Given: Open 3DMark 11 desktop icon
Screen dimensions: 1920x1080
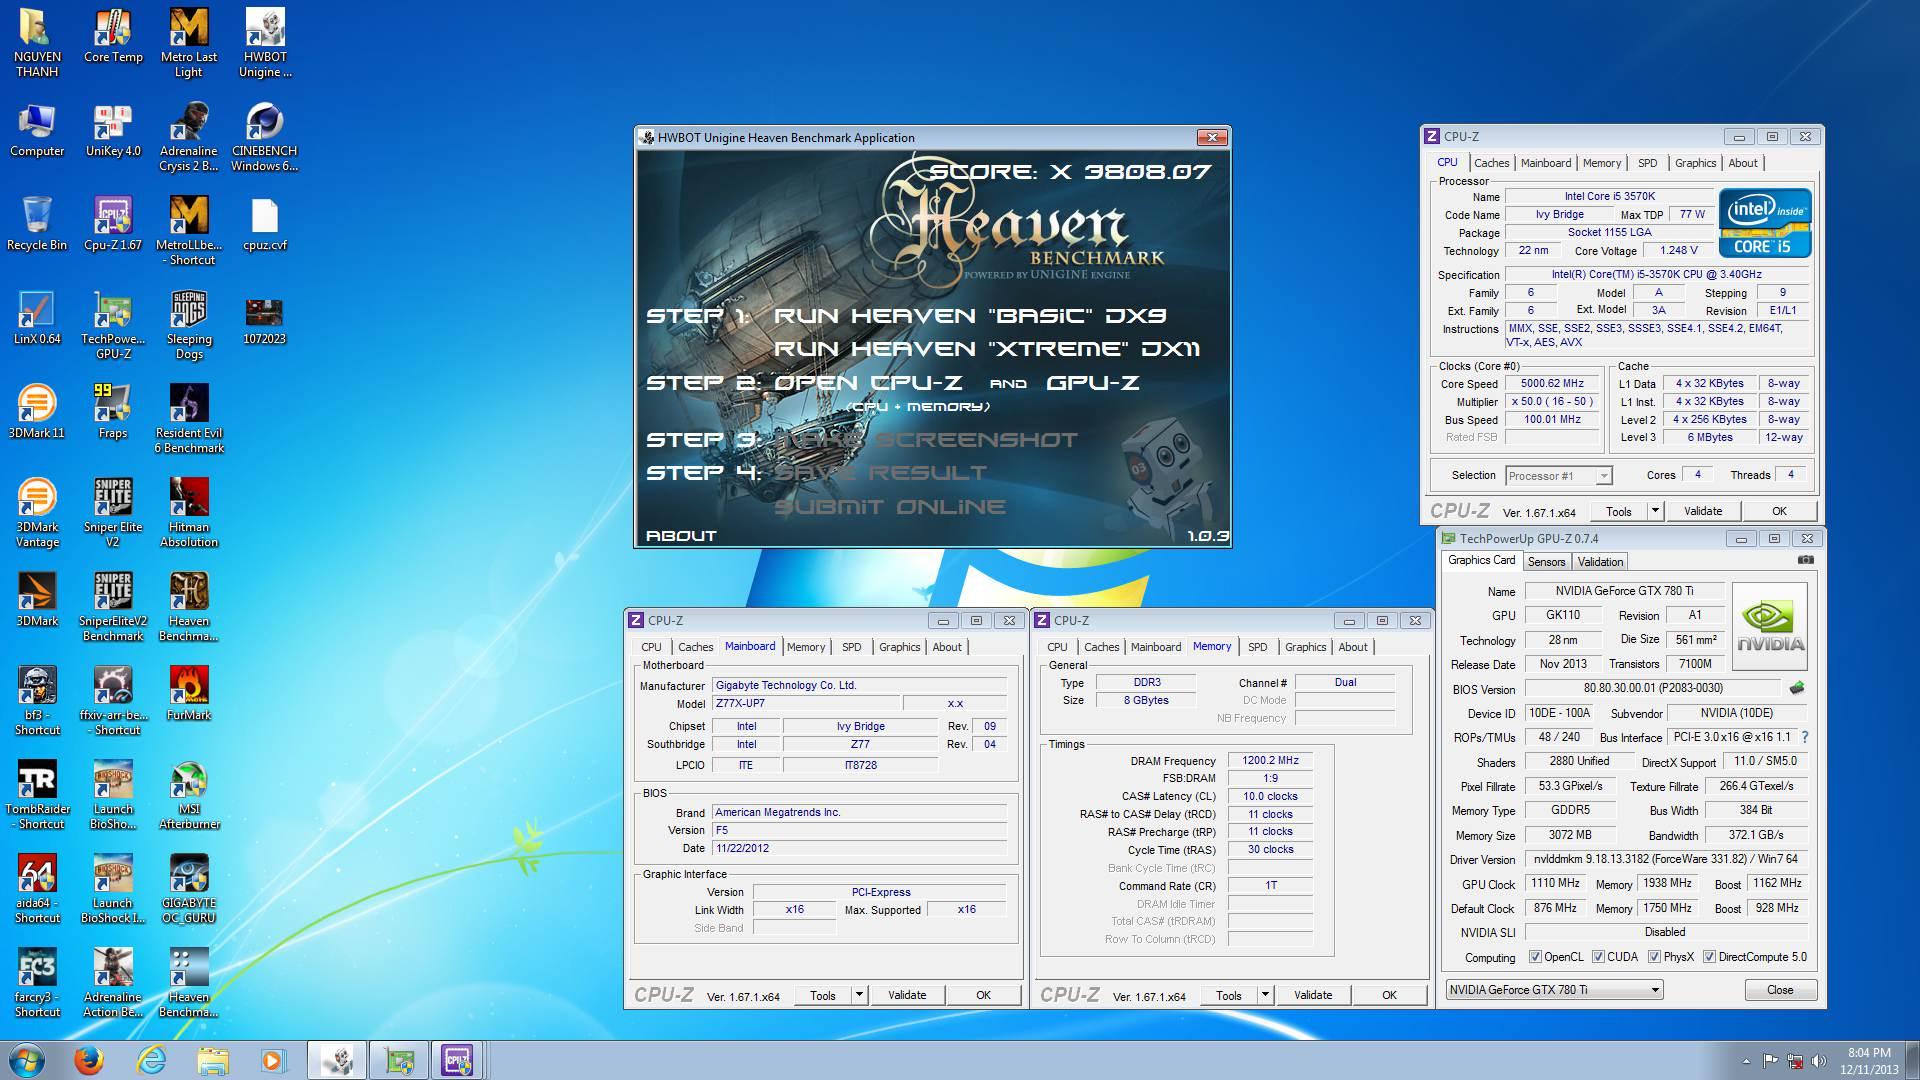Looking at the screenshot, I should click(37, 412).
